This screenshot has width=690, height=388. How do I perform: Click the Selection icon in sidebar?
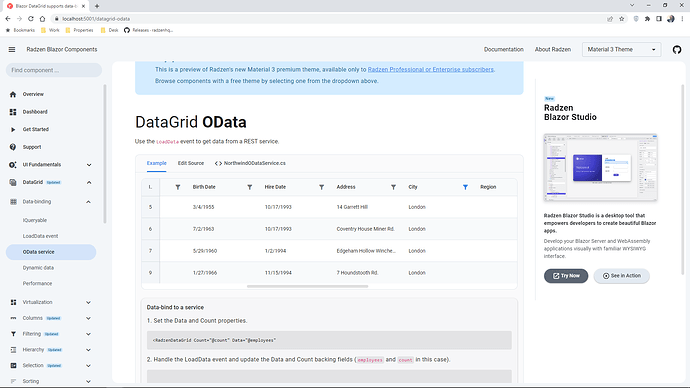13,366
